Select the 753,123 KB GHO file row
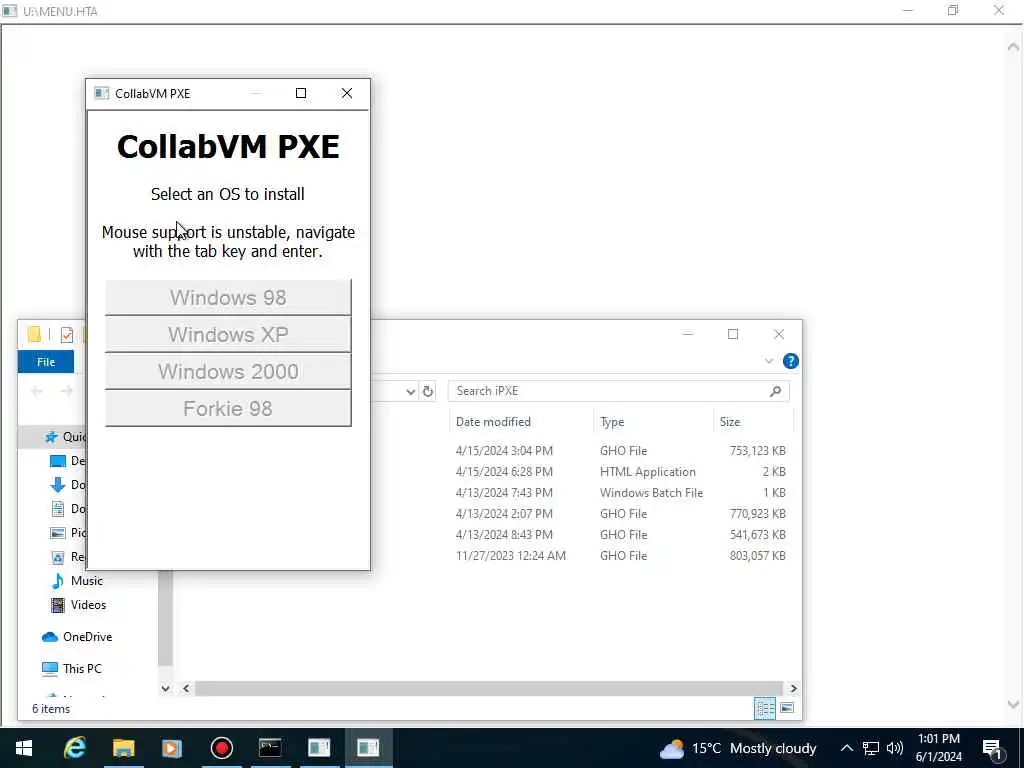This screenshot has width=1024, height=768. 620,451
